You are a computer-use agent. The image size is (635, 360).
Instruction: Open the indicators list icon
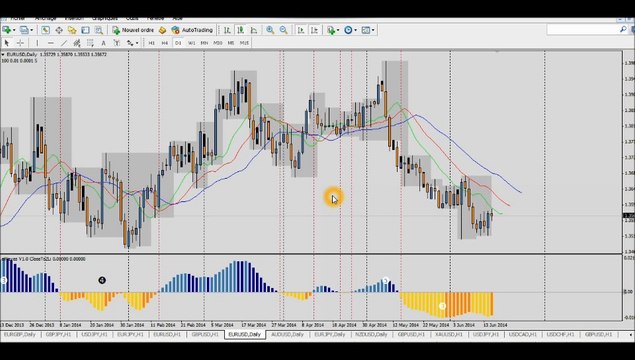(331, 30)
